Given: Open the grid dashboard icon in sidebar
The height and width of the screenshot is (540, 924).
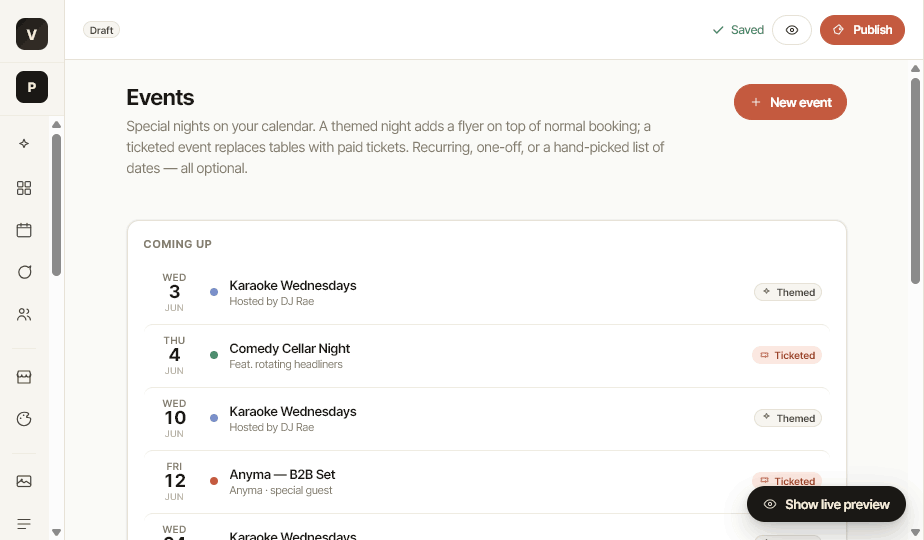Looking at the screenshot, I should pyautogui.click(x=24, y=188).
